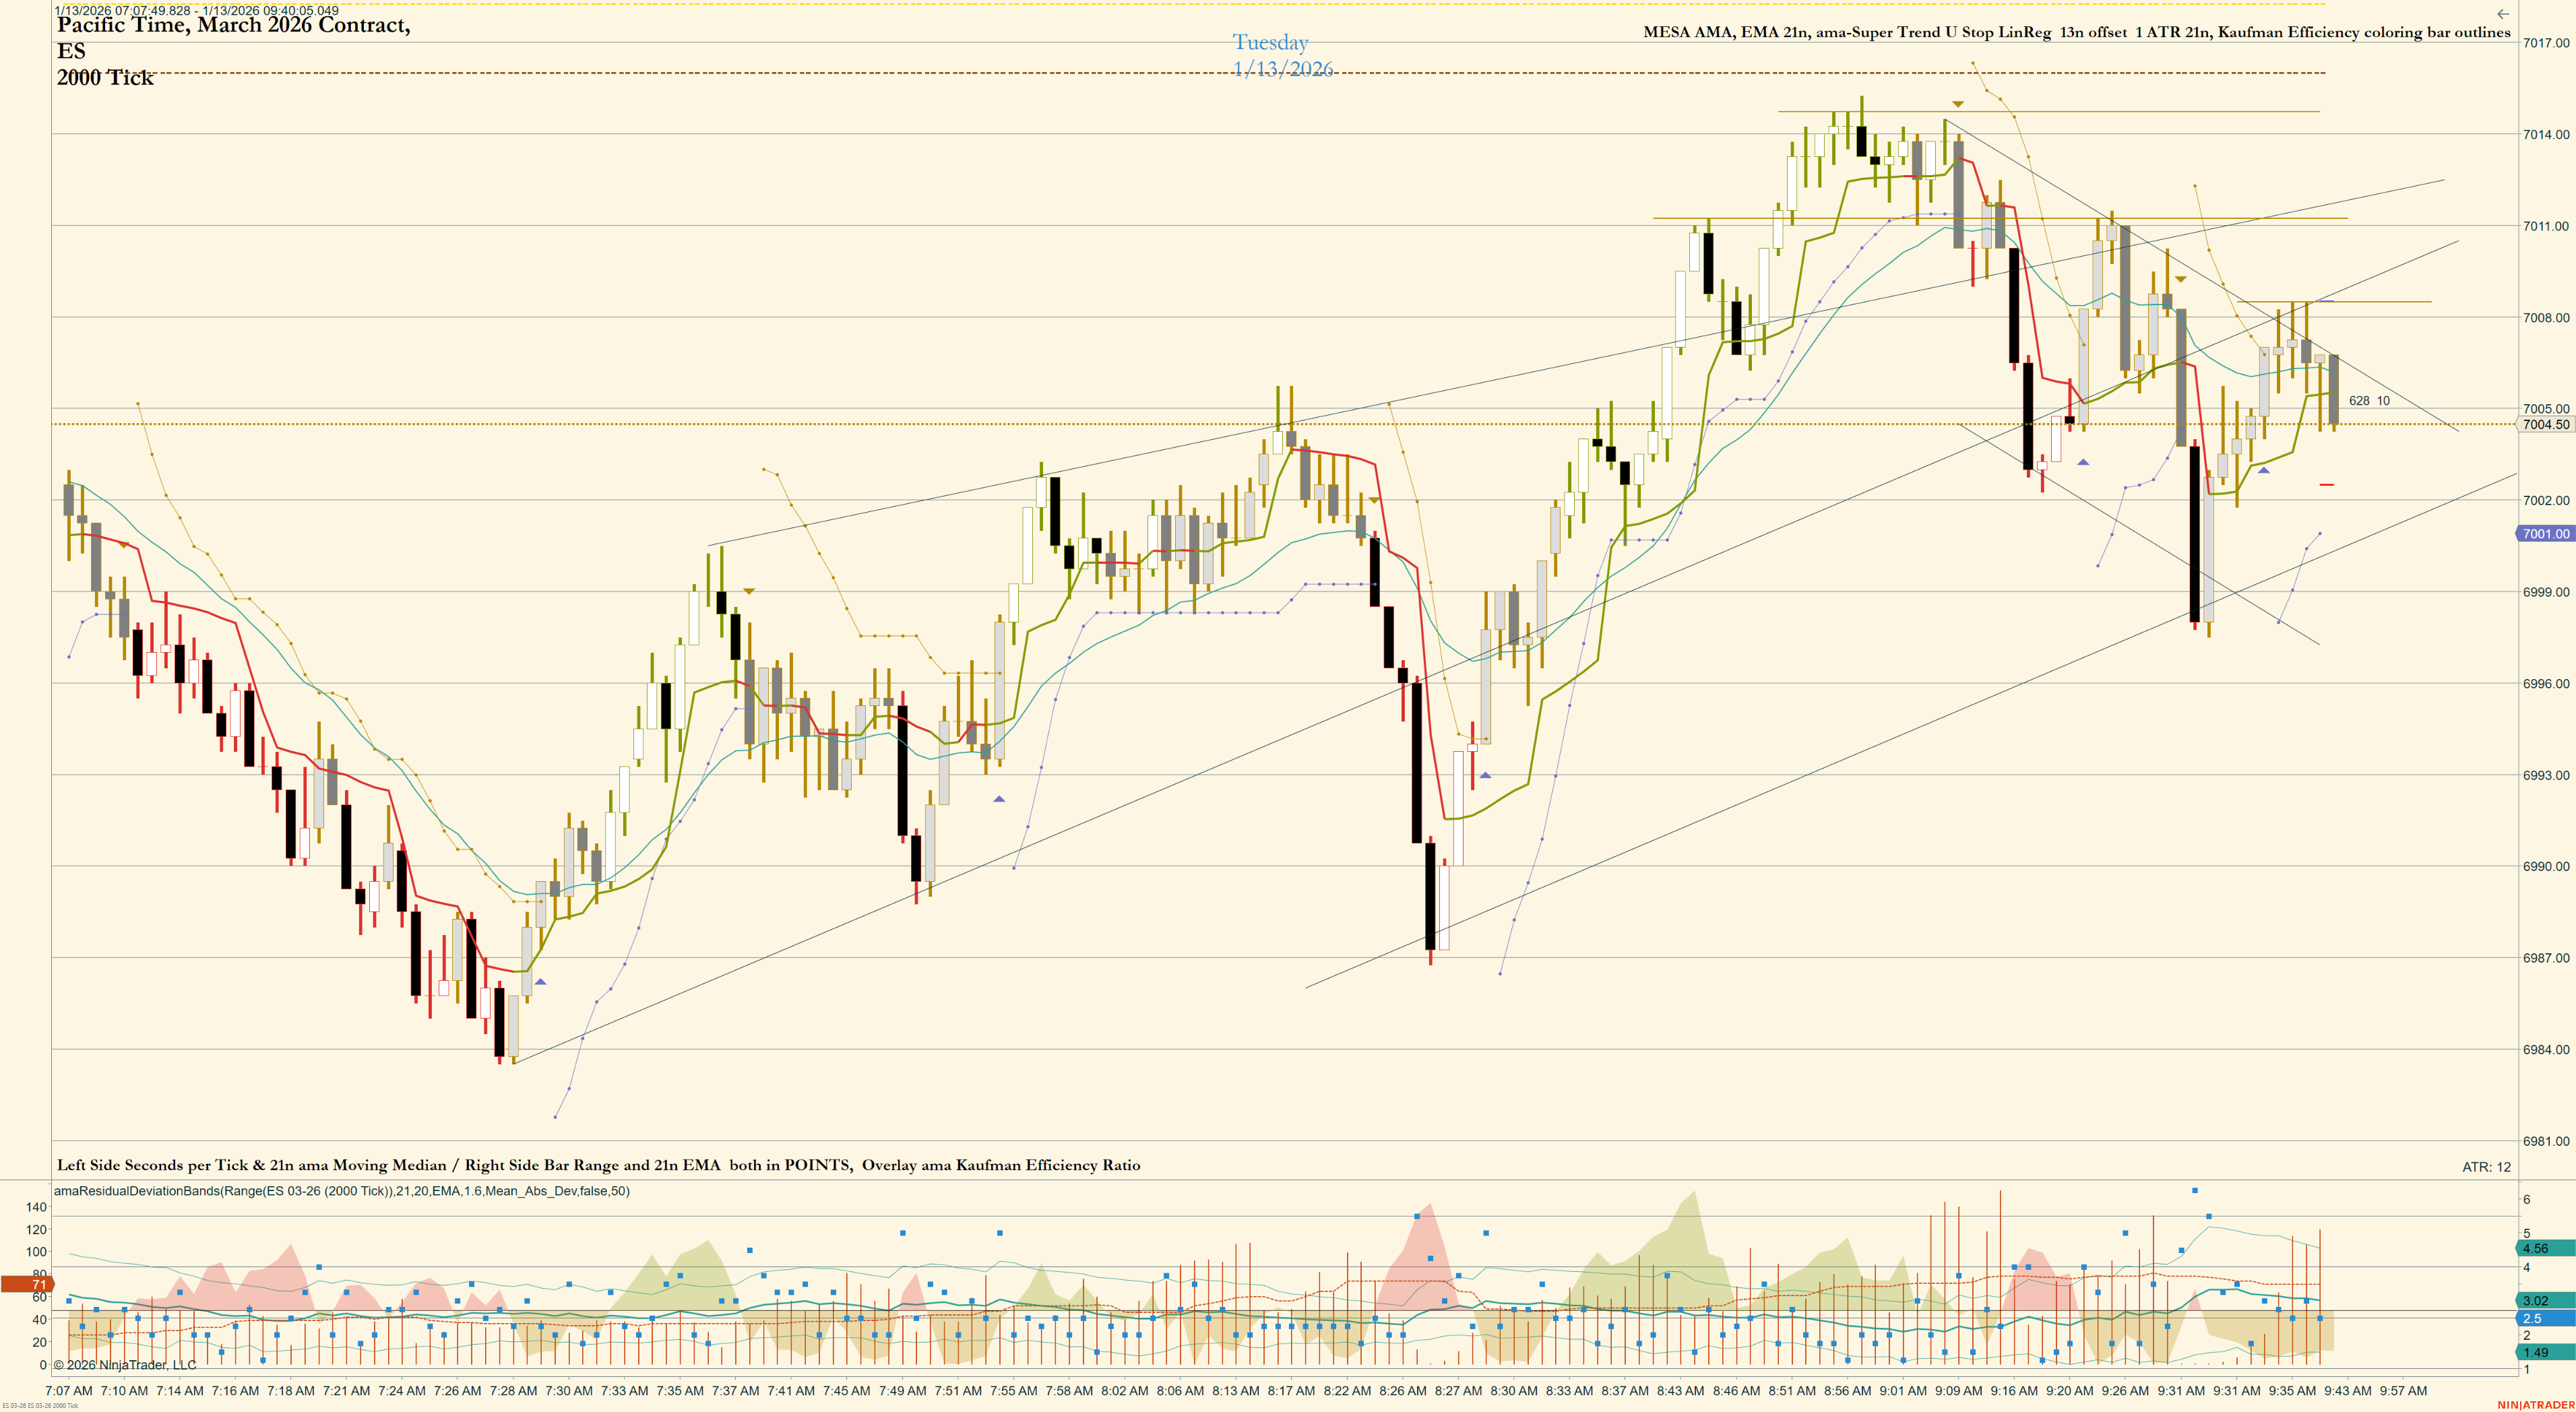Image resolution: width=2576 pixels, height=1412 pixels.
Task: Select the green 1.49 indicator value marker
Action: tap(2544, 1352)
